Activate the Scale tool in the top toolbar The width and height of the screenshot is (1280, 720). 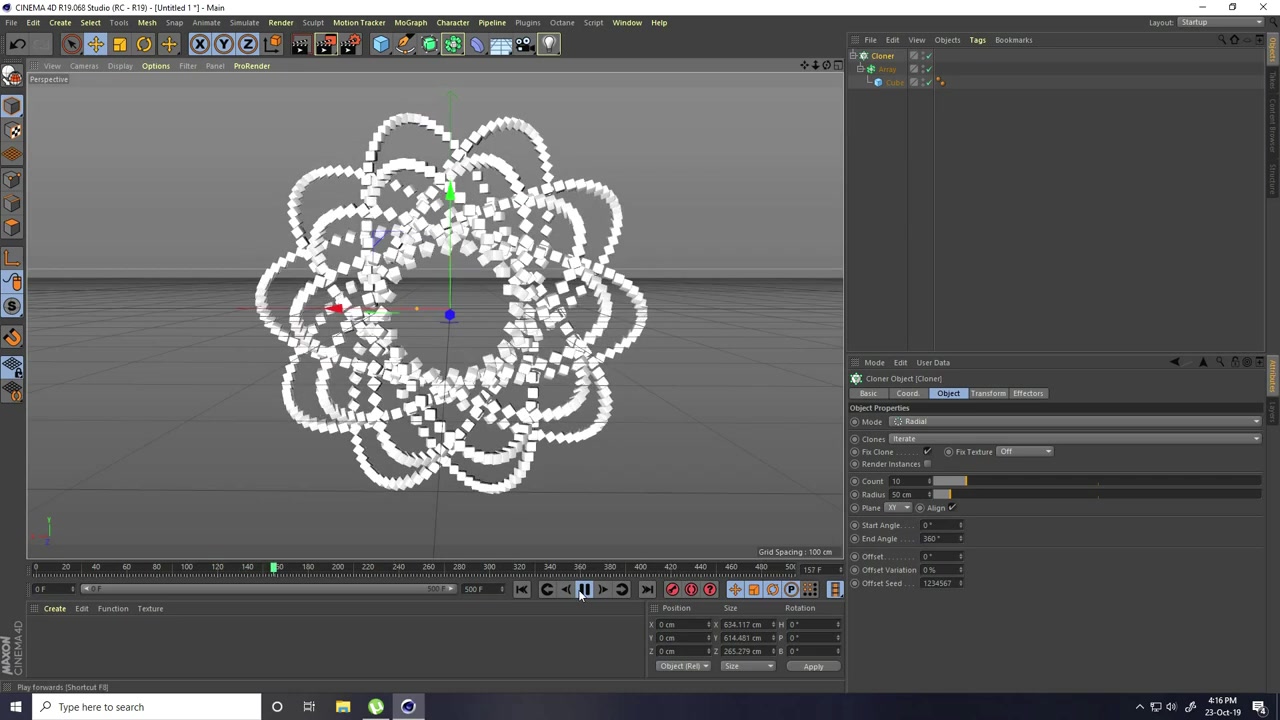[x=120, y=44]
